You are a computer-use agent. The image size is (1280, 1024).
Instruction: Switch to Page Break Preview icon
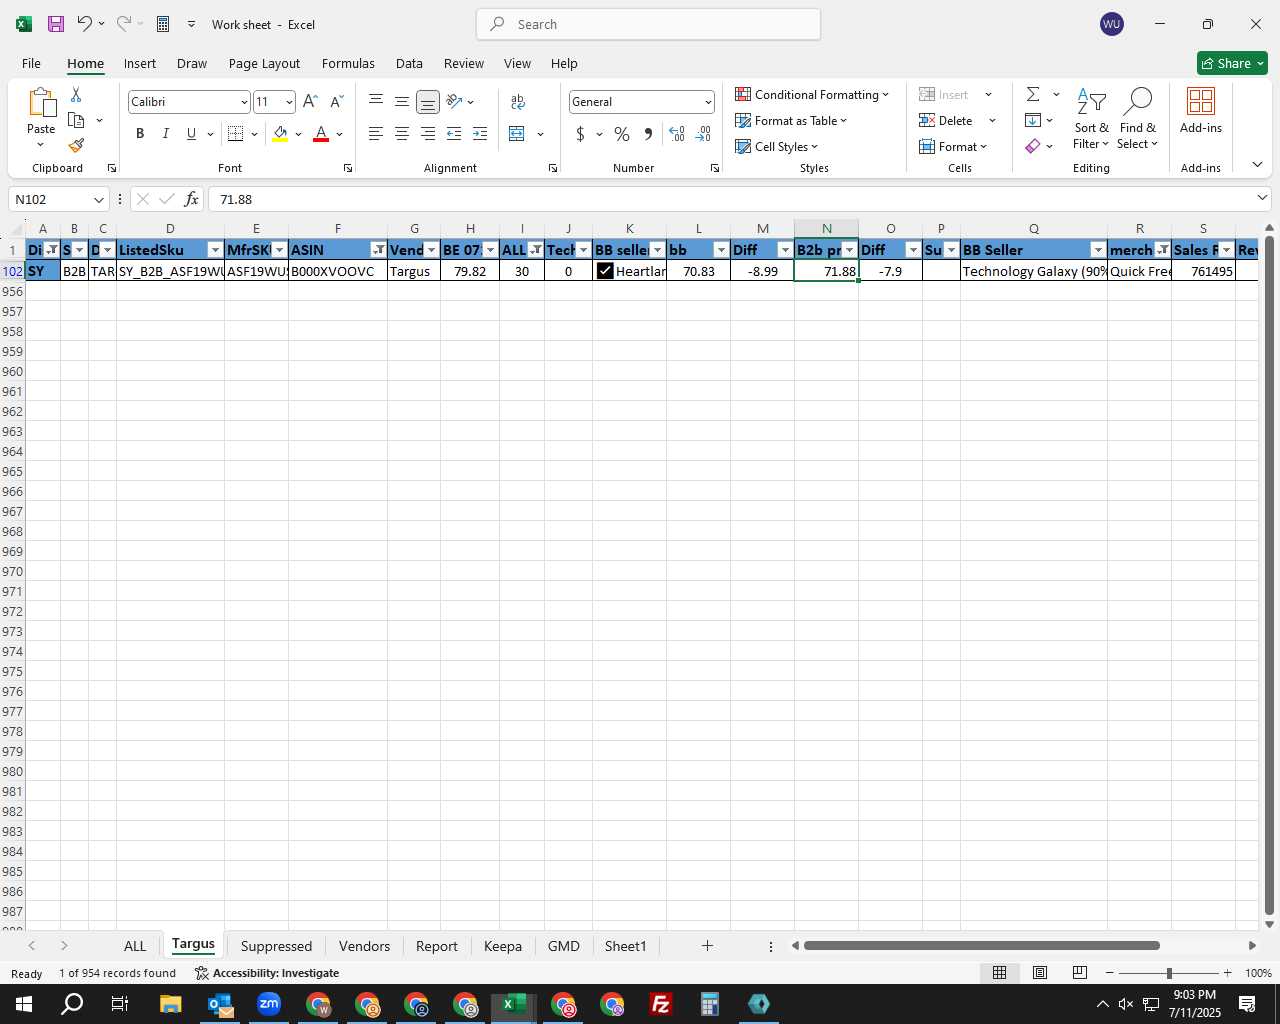click(1079, 972)
